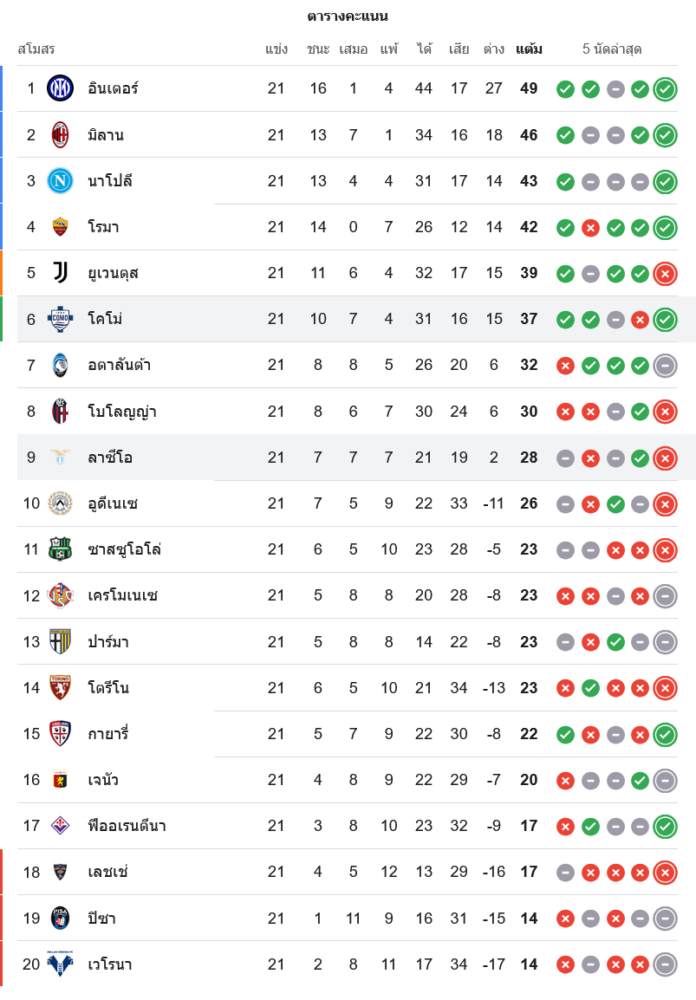Click Inter's latest match win indicator

665,89
